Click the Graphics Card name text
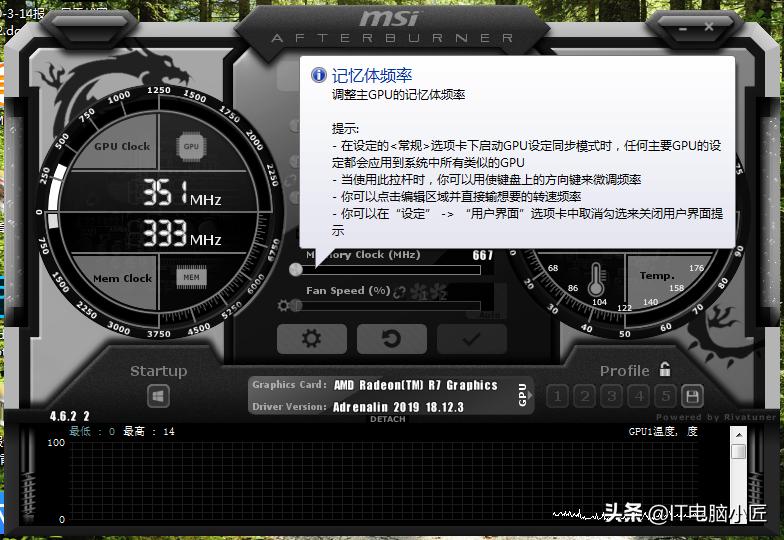 (416, 385)
